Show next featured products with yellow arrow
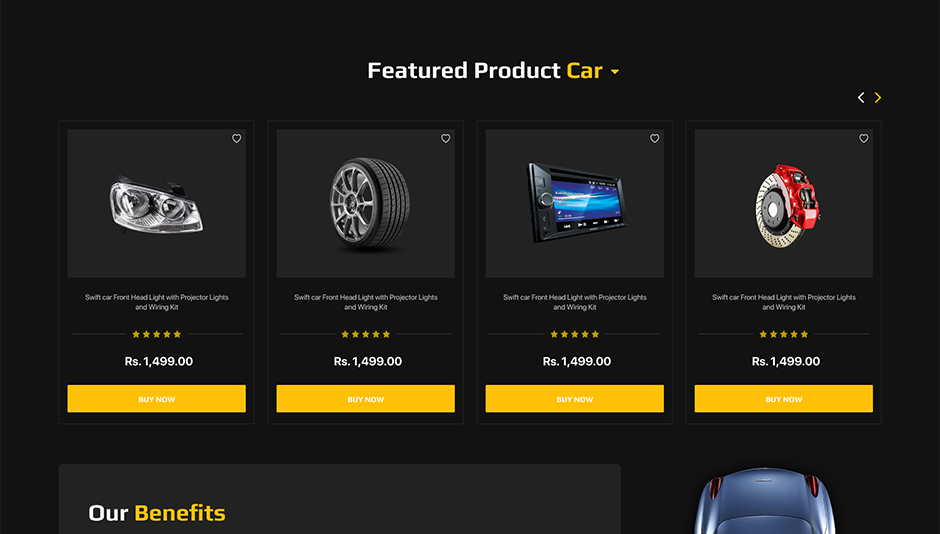Viewport: 940px width, 534px height. coord(878,98)
